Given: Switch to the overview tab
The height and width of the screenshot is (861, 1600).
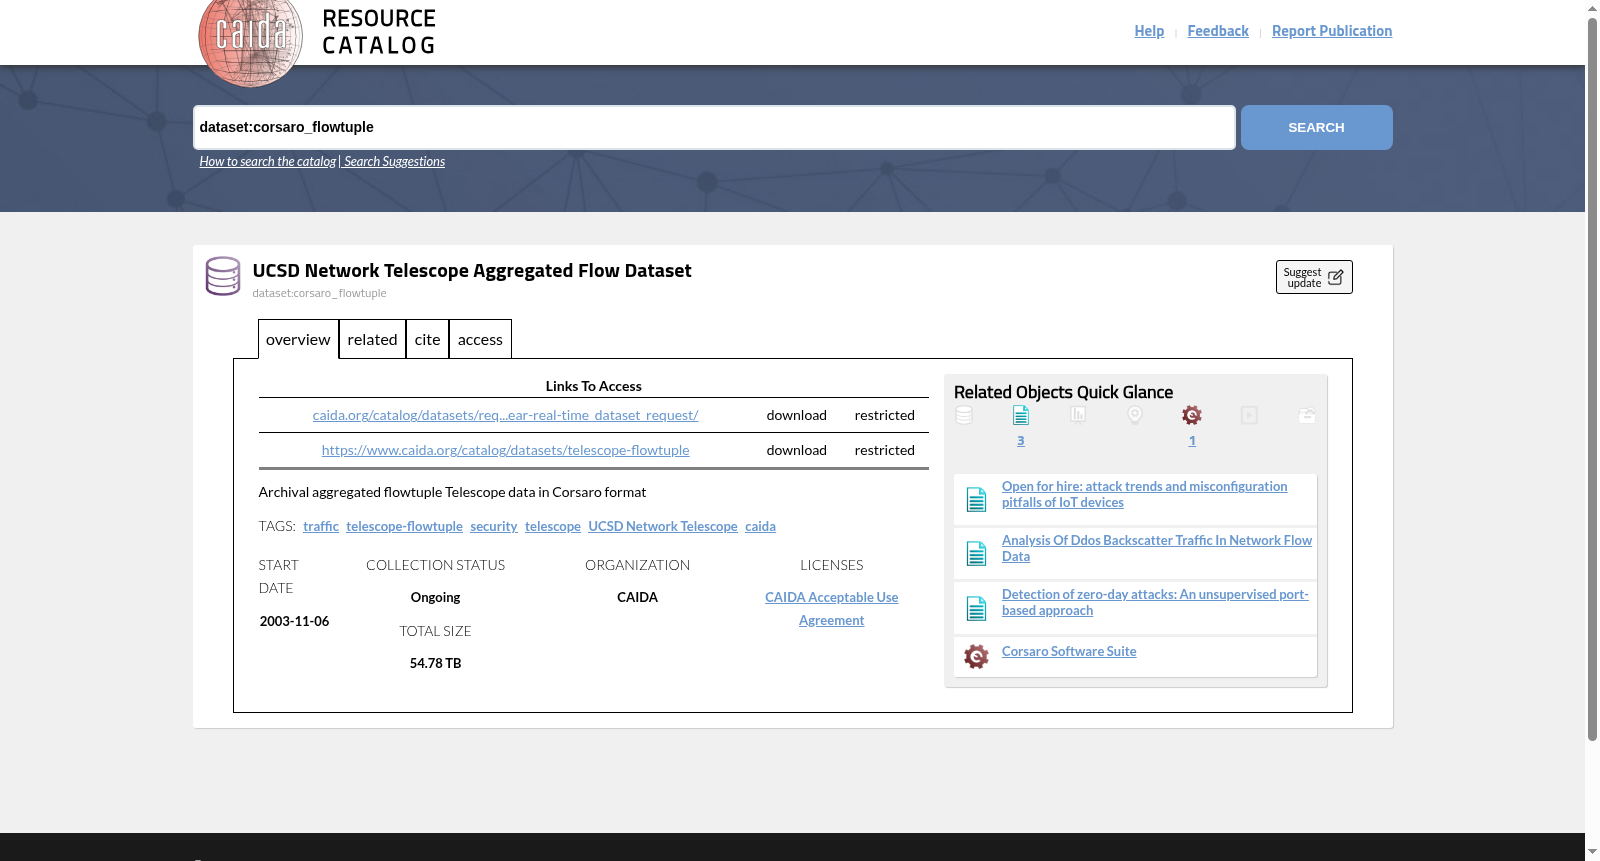Looking at the screenshot, I should click(298, 339).
